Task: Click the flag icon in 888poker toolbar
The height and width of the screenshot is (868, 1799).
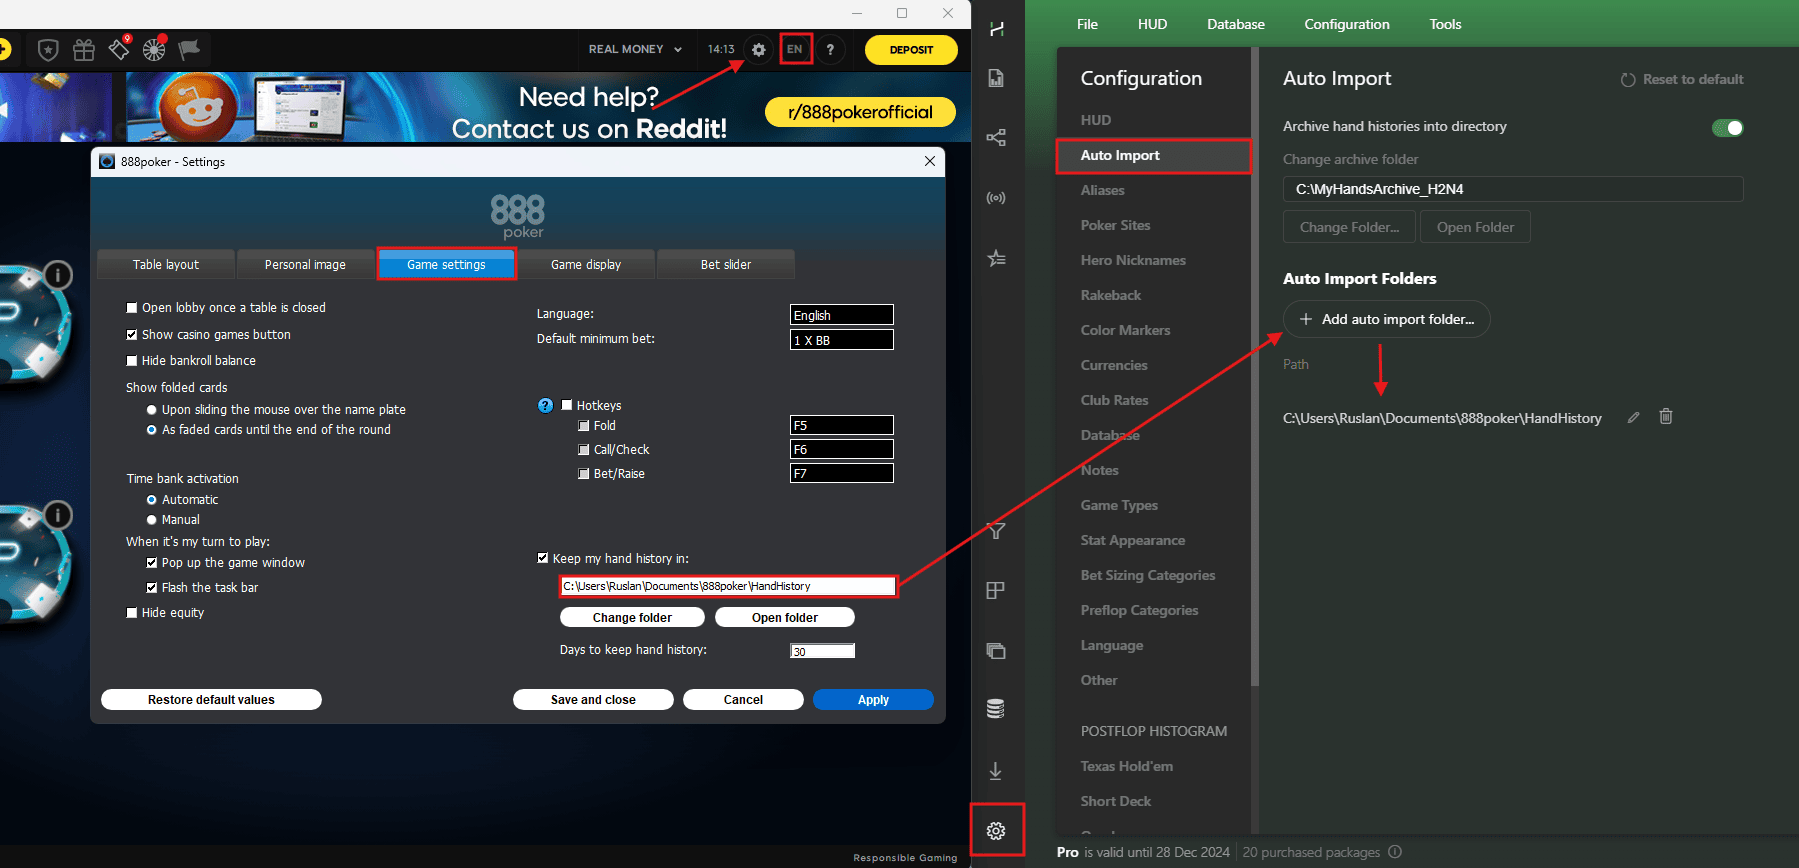Action: tap(189, 49)
